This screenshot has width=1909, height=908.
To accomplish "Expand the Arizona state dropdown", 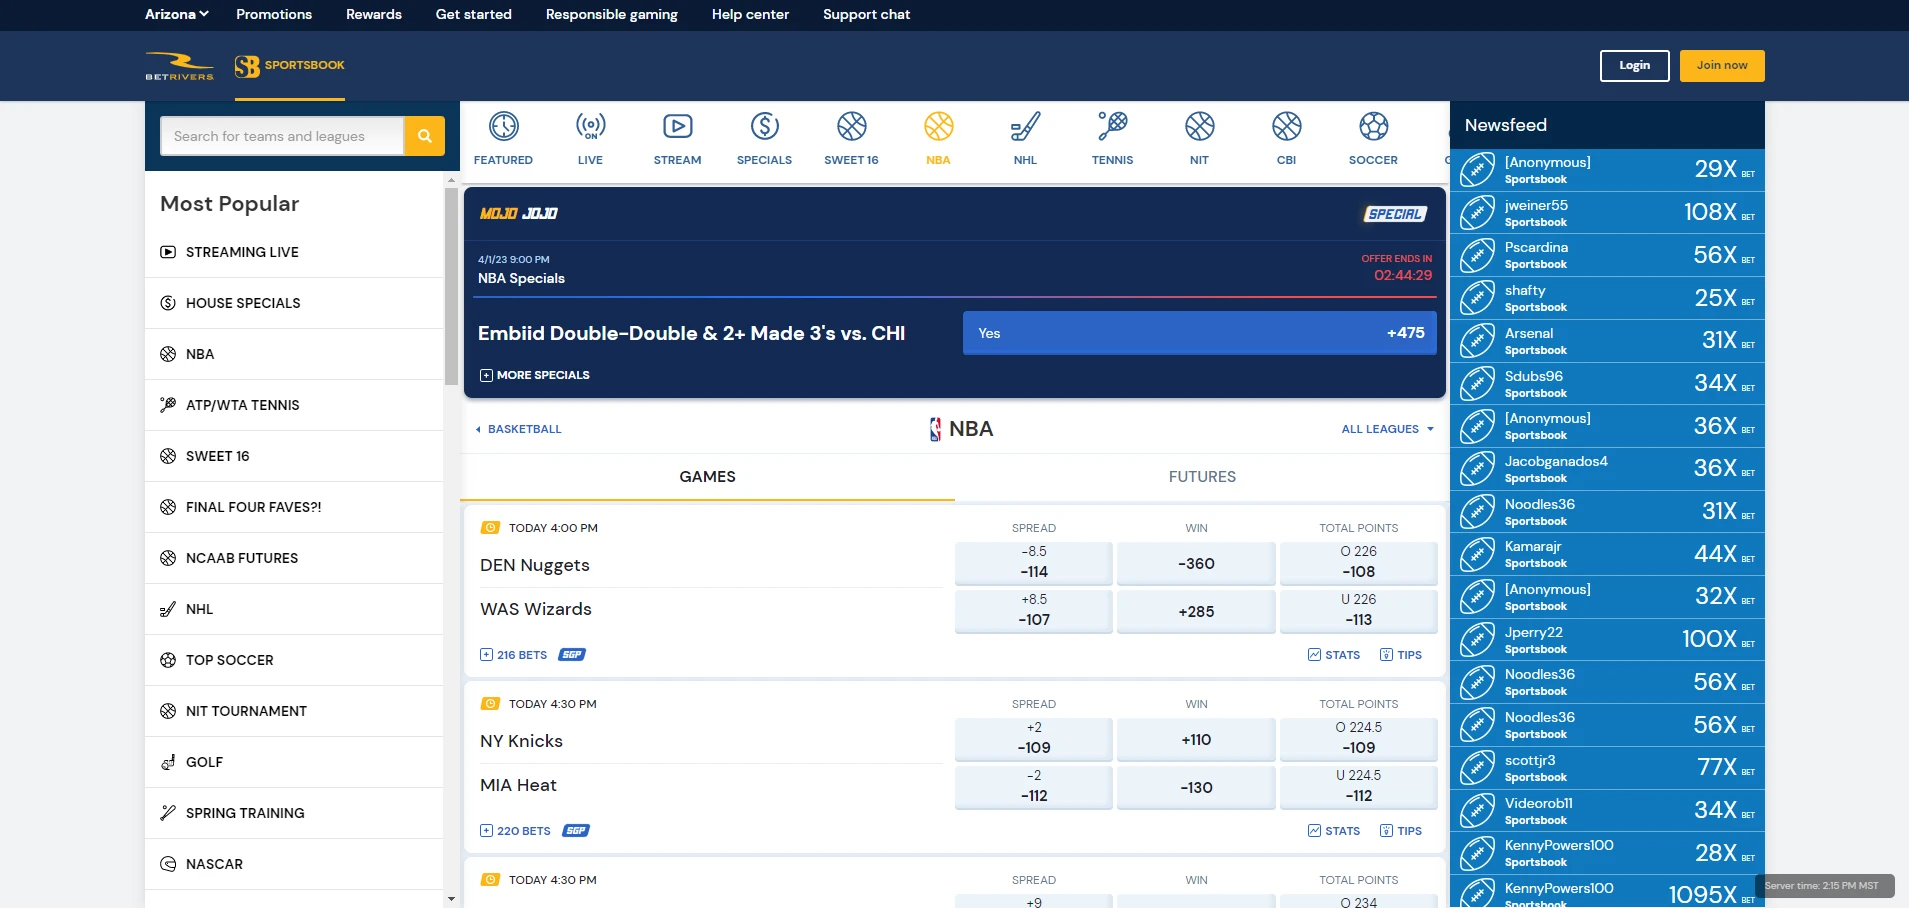I will tap(177, 14).
